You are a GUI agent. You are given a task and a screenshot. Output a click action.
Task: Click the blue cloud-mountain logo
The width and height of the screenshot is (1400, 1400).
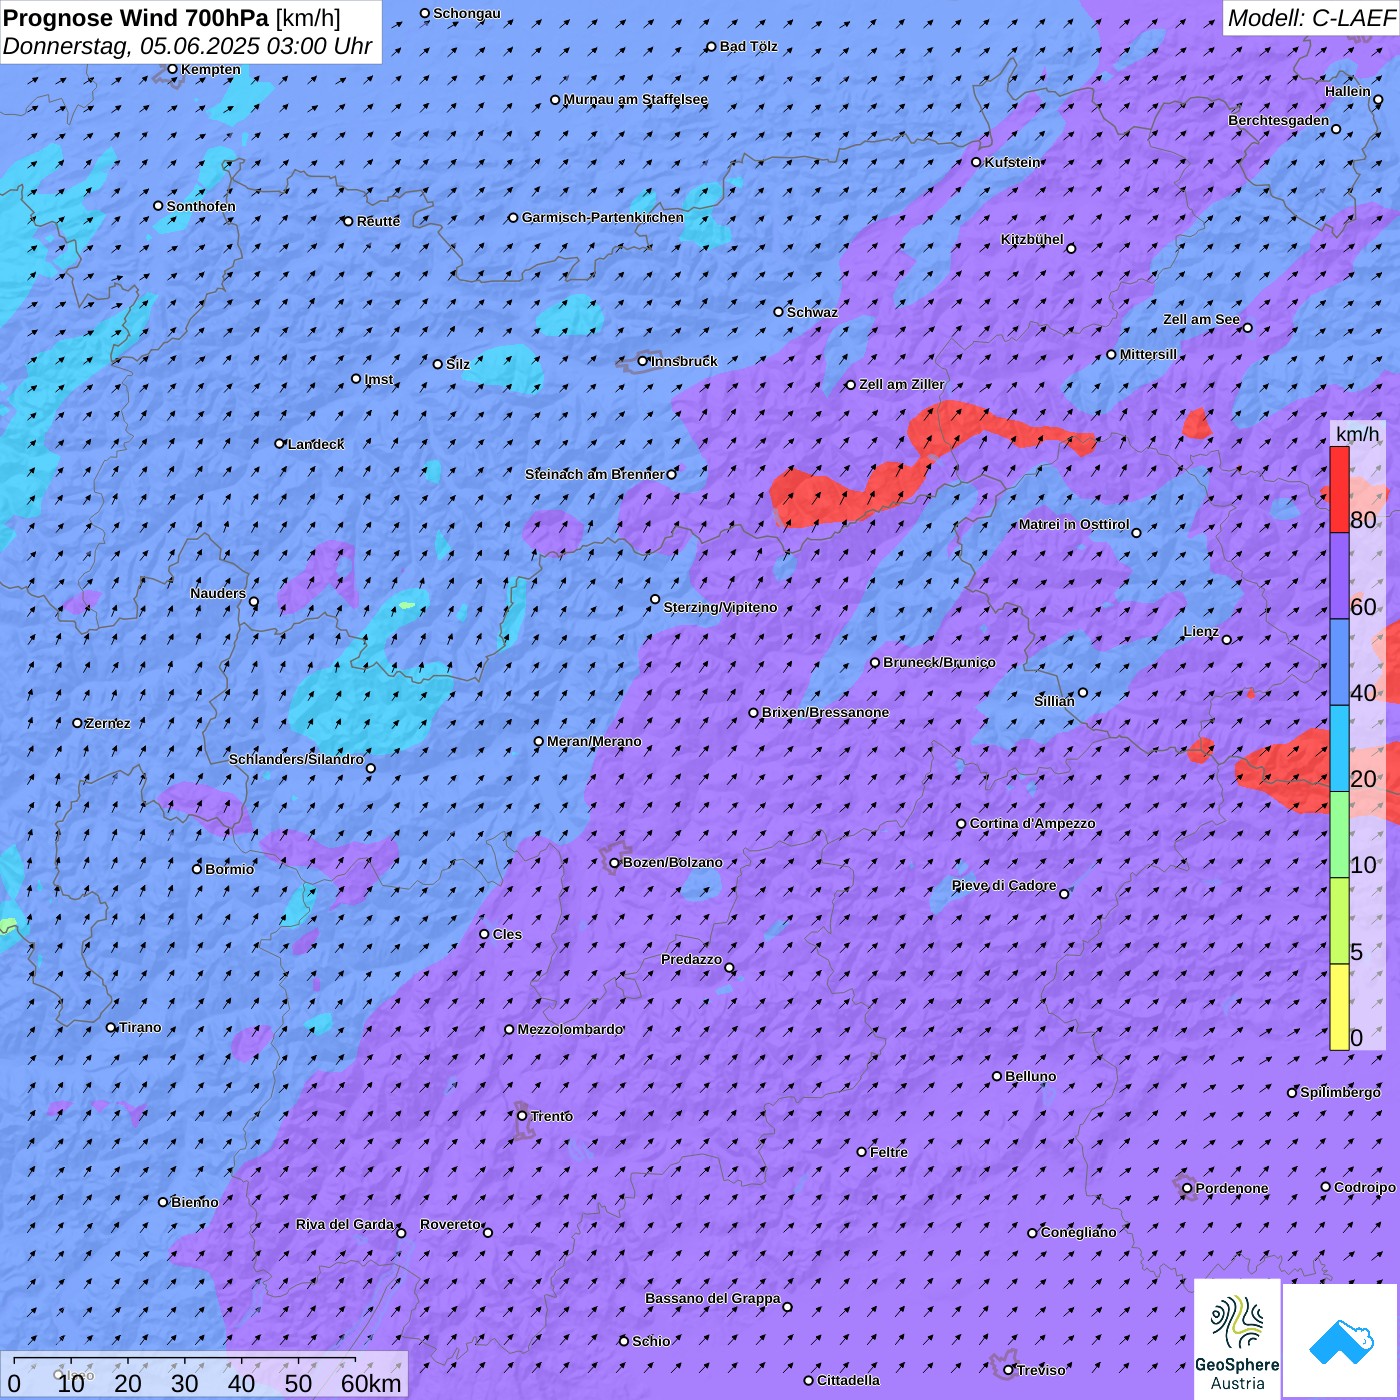[1340, 1340]
